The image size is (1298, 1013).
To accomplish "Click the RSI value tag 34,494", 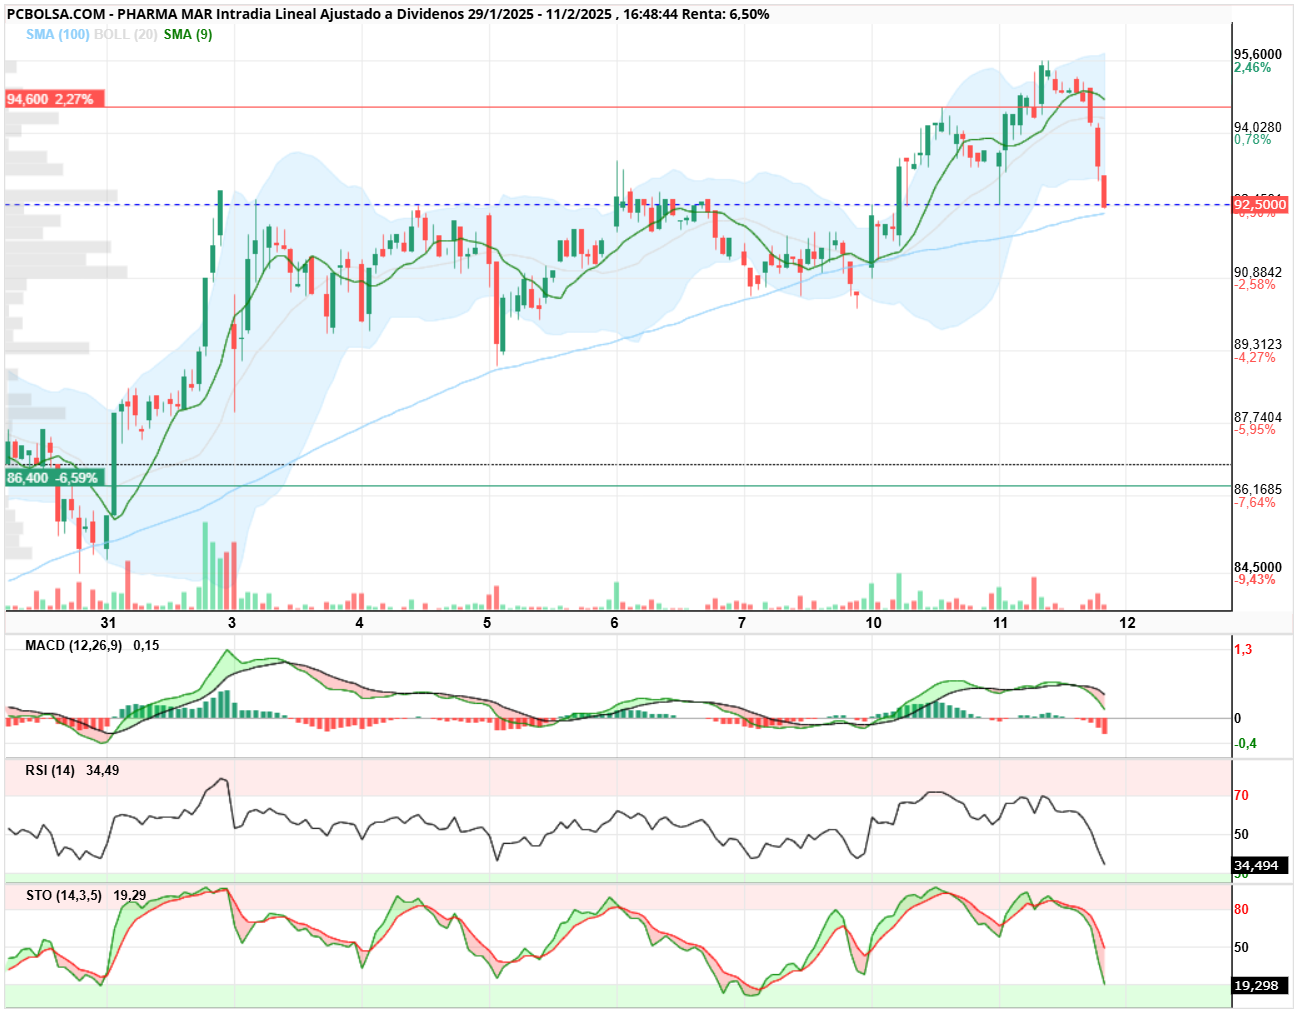I will coord(1258,865).
